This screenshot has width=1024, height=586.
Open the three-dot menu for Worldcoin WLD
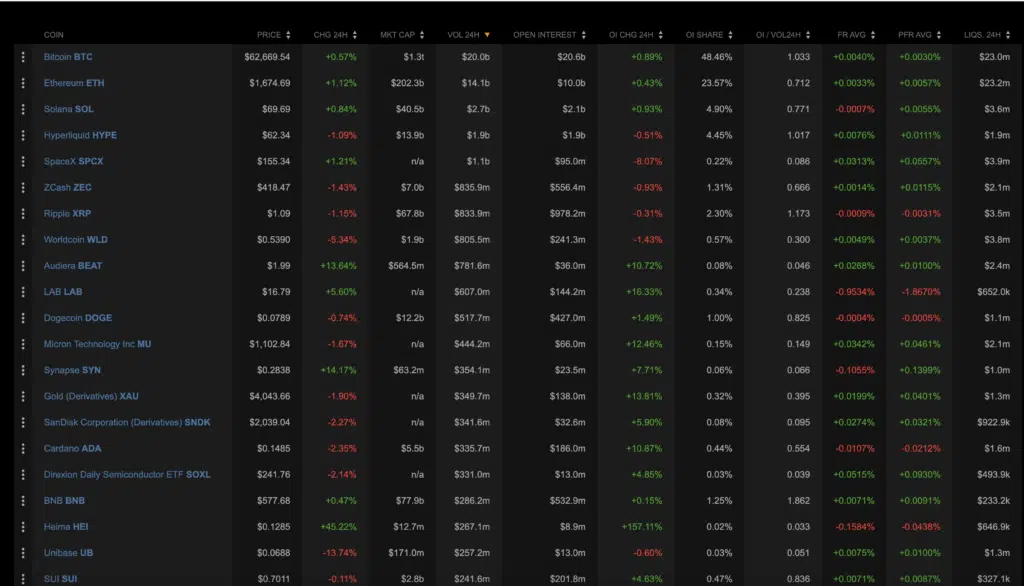tap(23, 240)
